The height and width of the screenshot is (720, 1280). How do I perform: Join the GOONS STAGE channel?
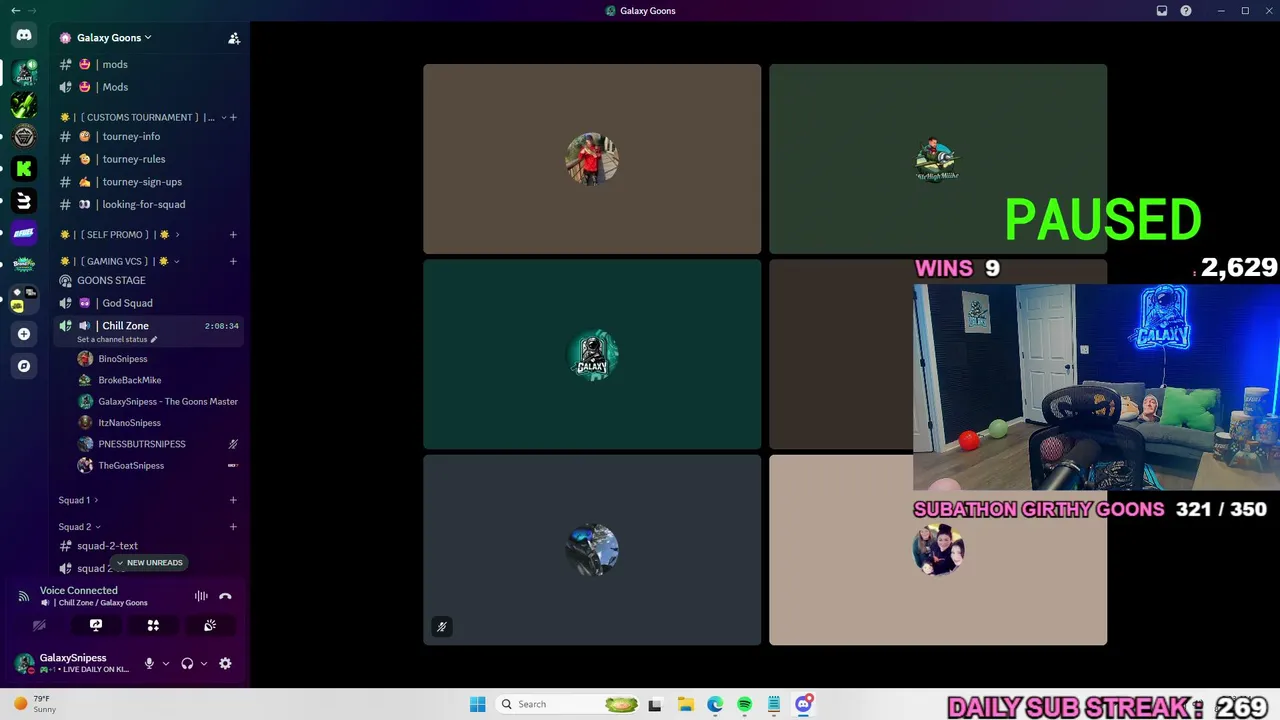click(x=150, y=280)
